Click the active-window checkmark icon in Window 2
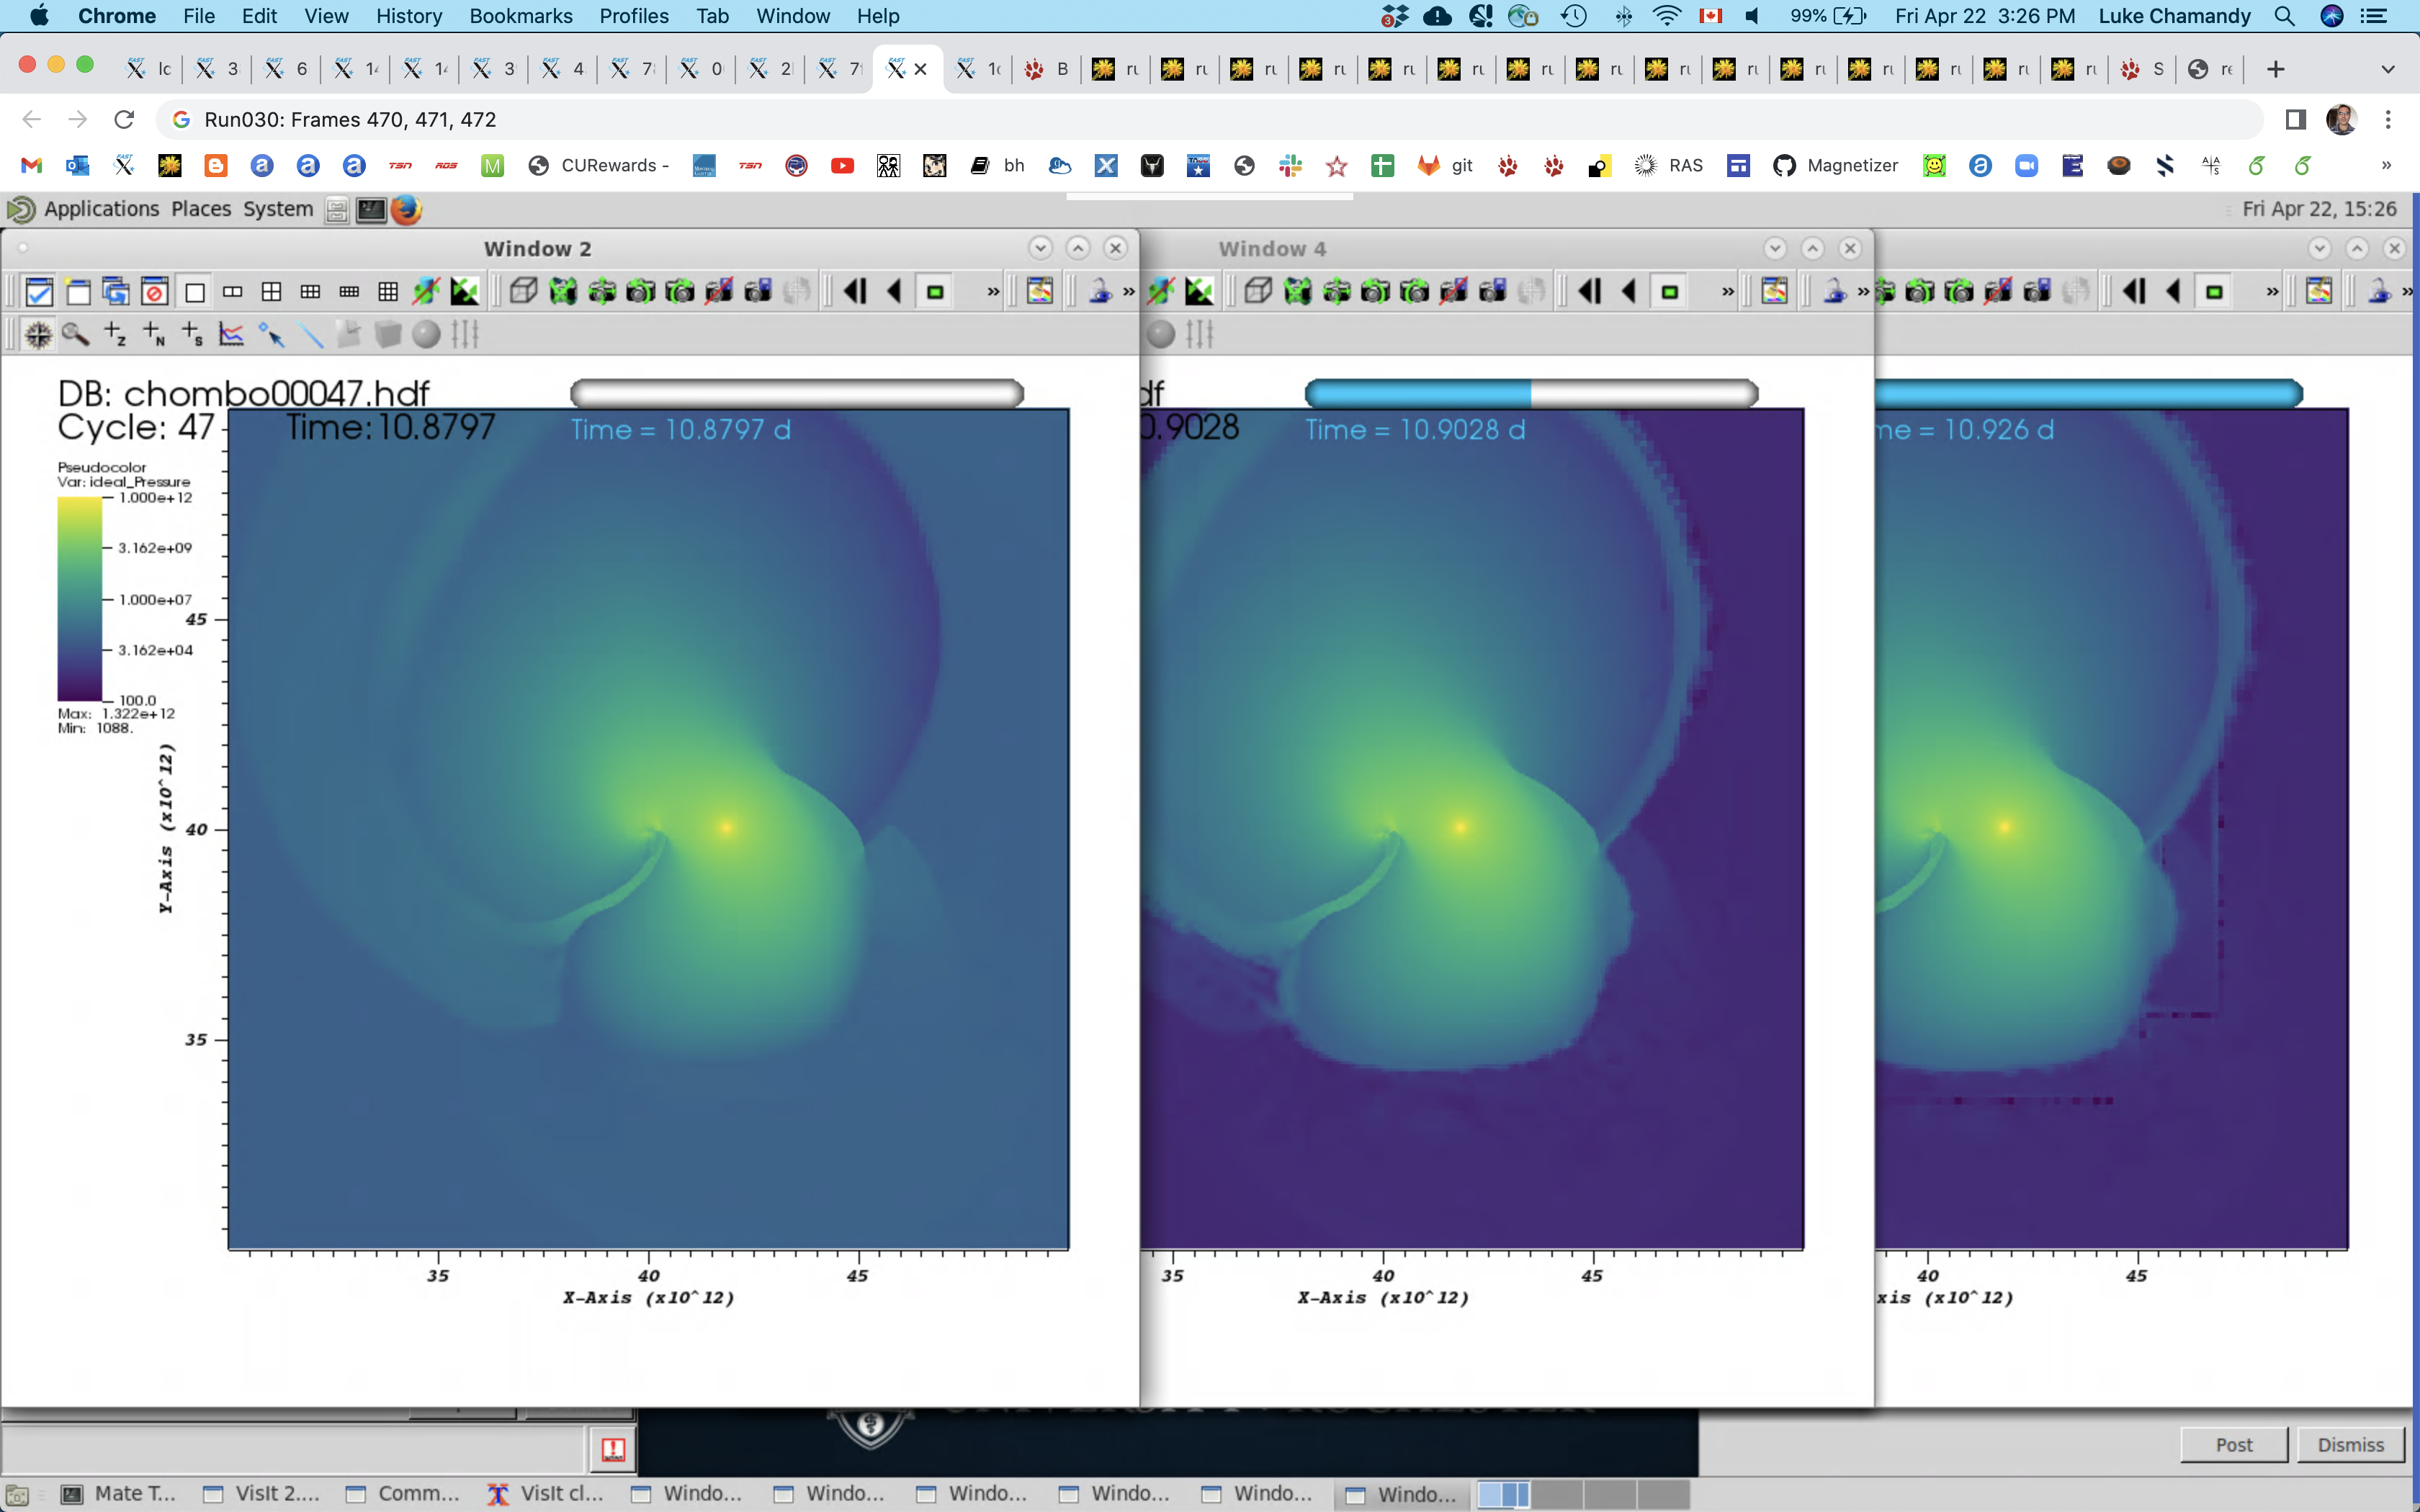Viewport: 2420px width, 1512px height. [39, 292]
